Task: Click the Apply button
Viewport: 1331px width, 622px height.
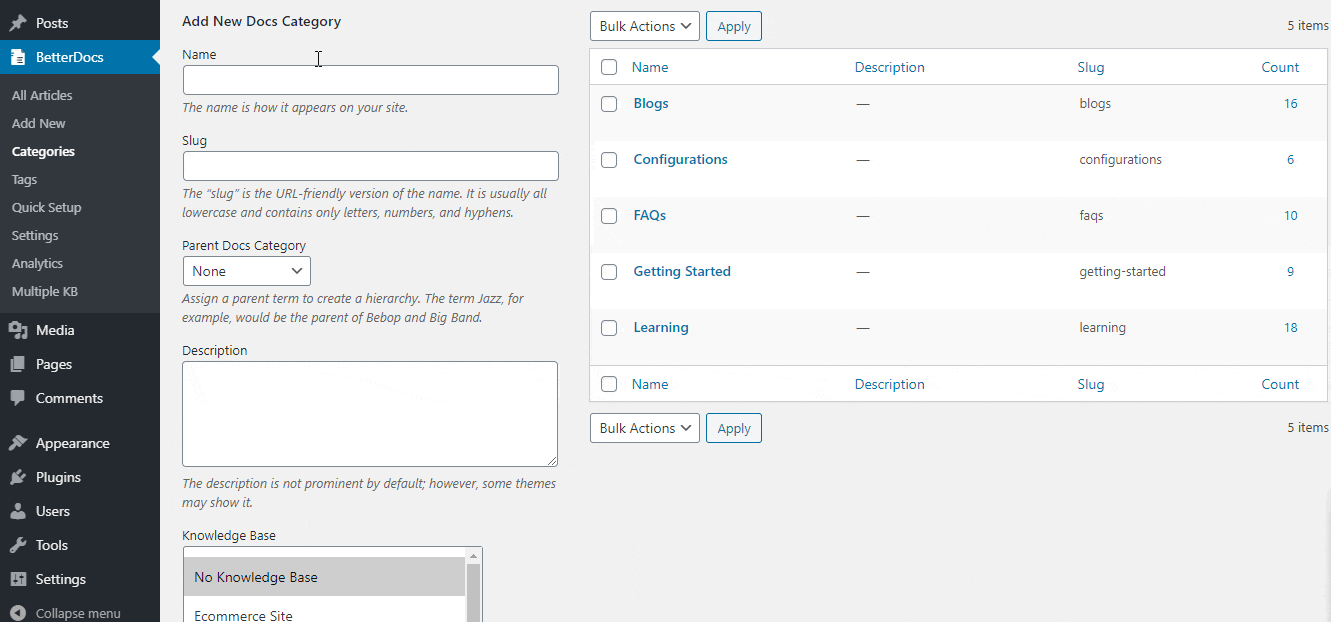Action: click(x=733, y=25)
